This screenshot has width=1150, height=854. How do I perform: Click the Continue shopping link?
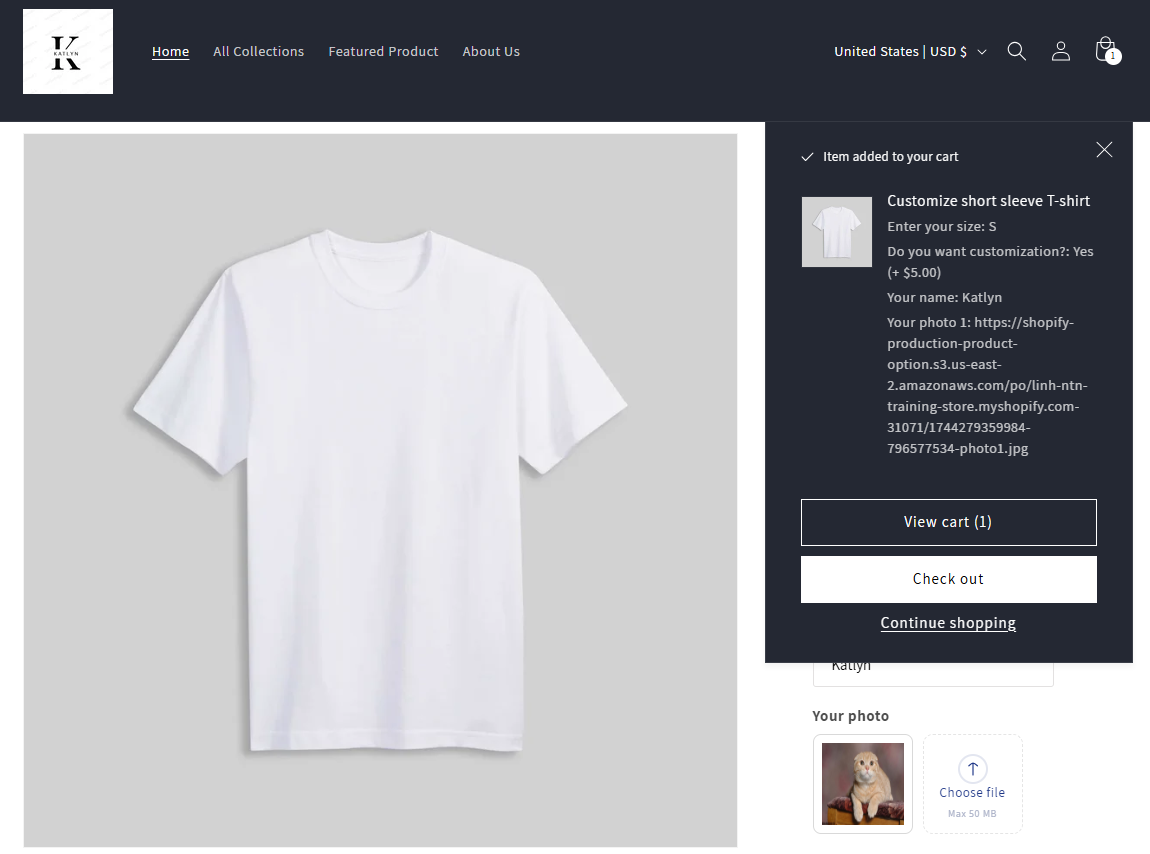tap(948, 623)
